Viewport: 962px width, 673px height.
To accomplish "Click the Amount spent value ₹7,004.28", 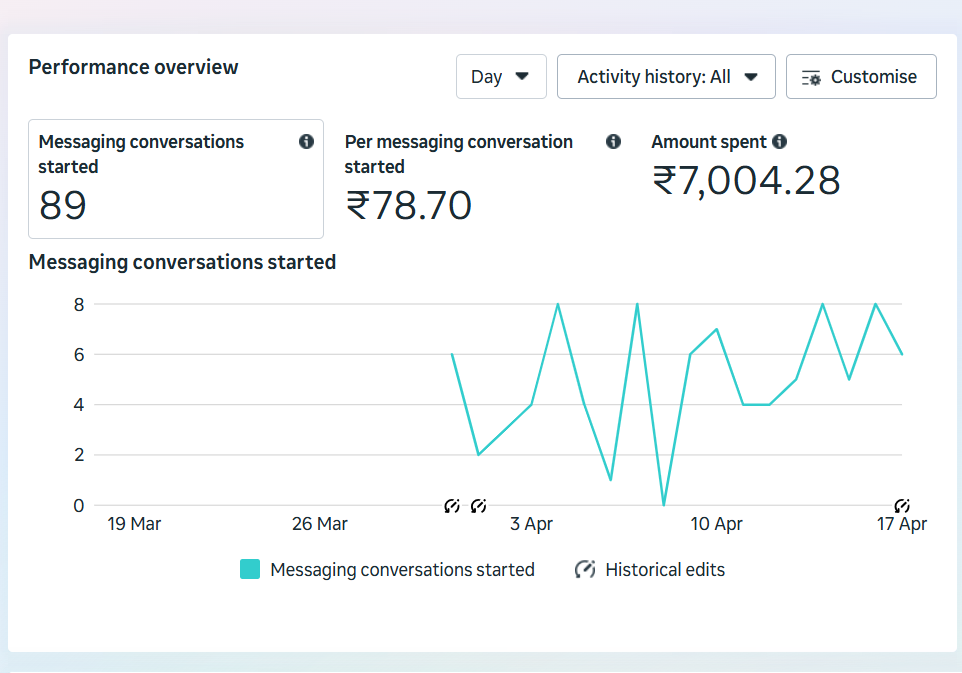I will point(746,181).
